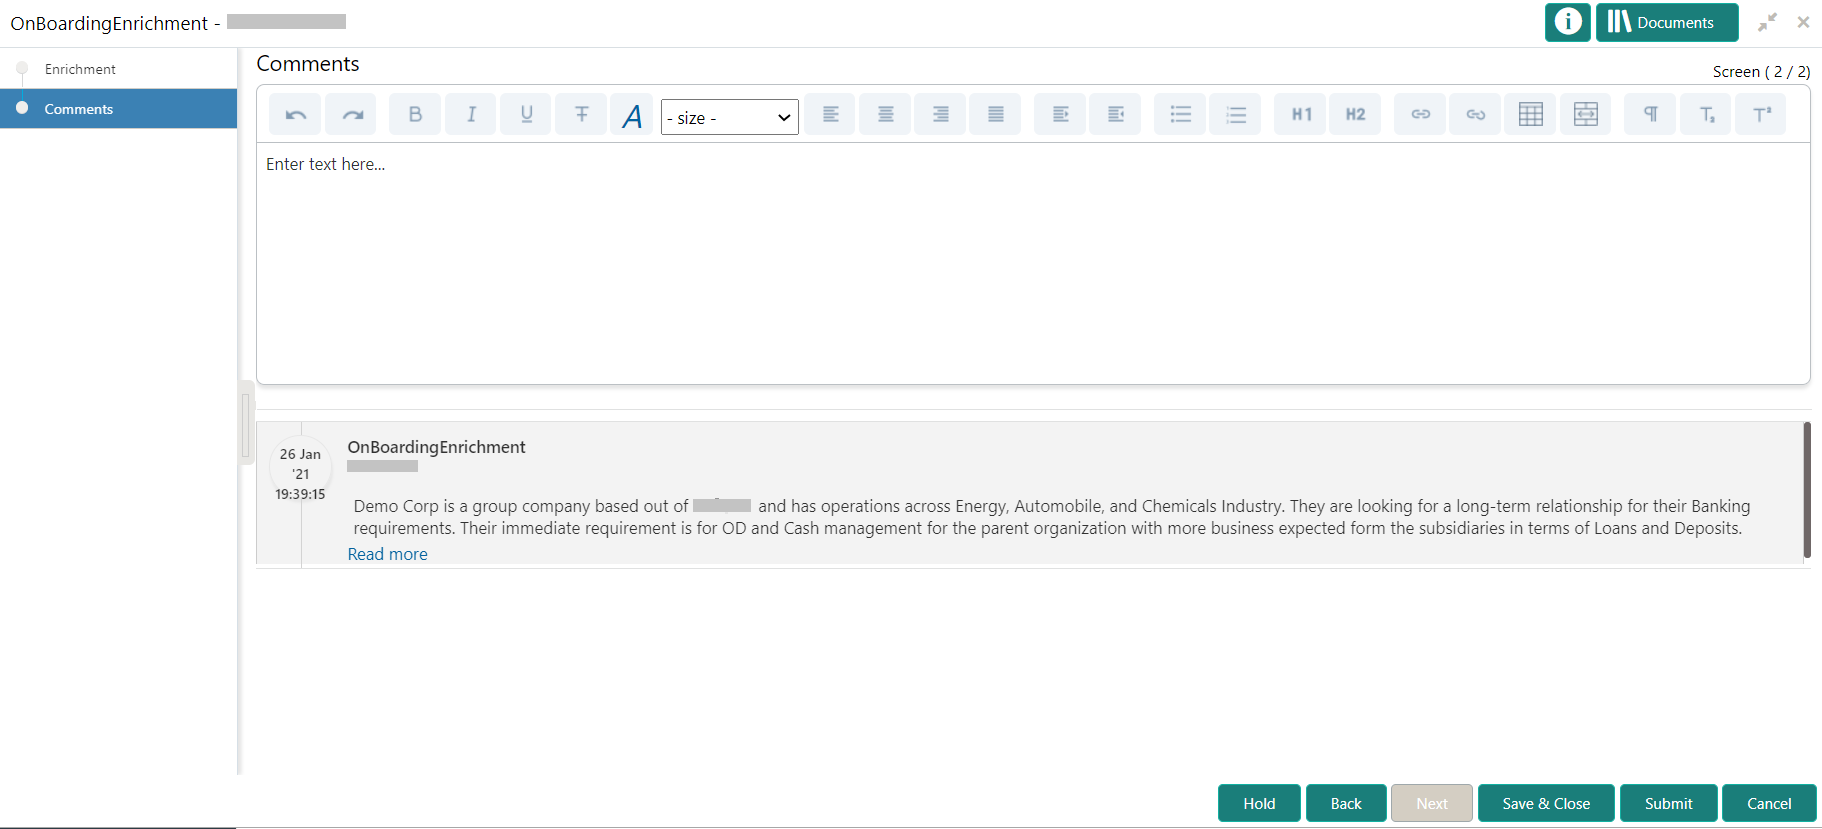
Task: Click the link icon beside the table icon
Action: pos(1475,114)
